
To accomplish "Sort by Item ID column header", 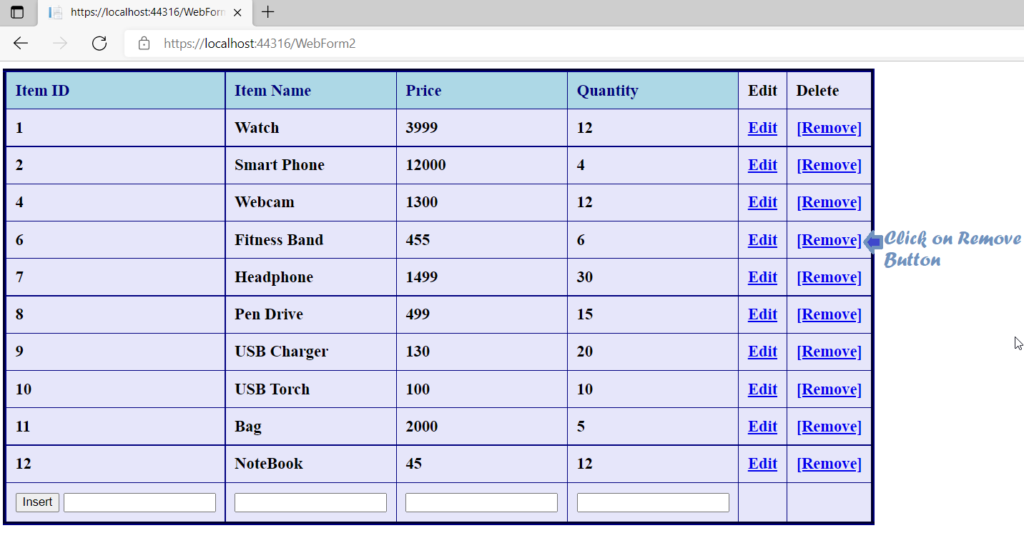I will tap(42, 90).
